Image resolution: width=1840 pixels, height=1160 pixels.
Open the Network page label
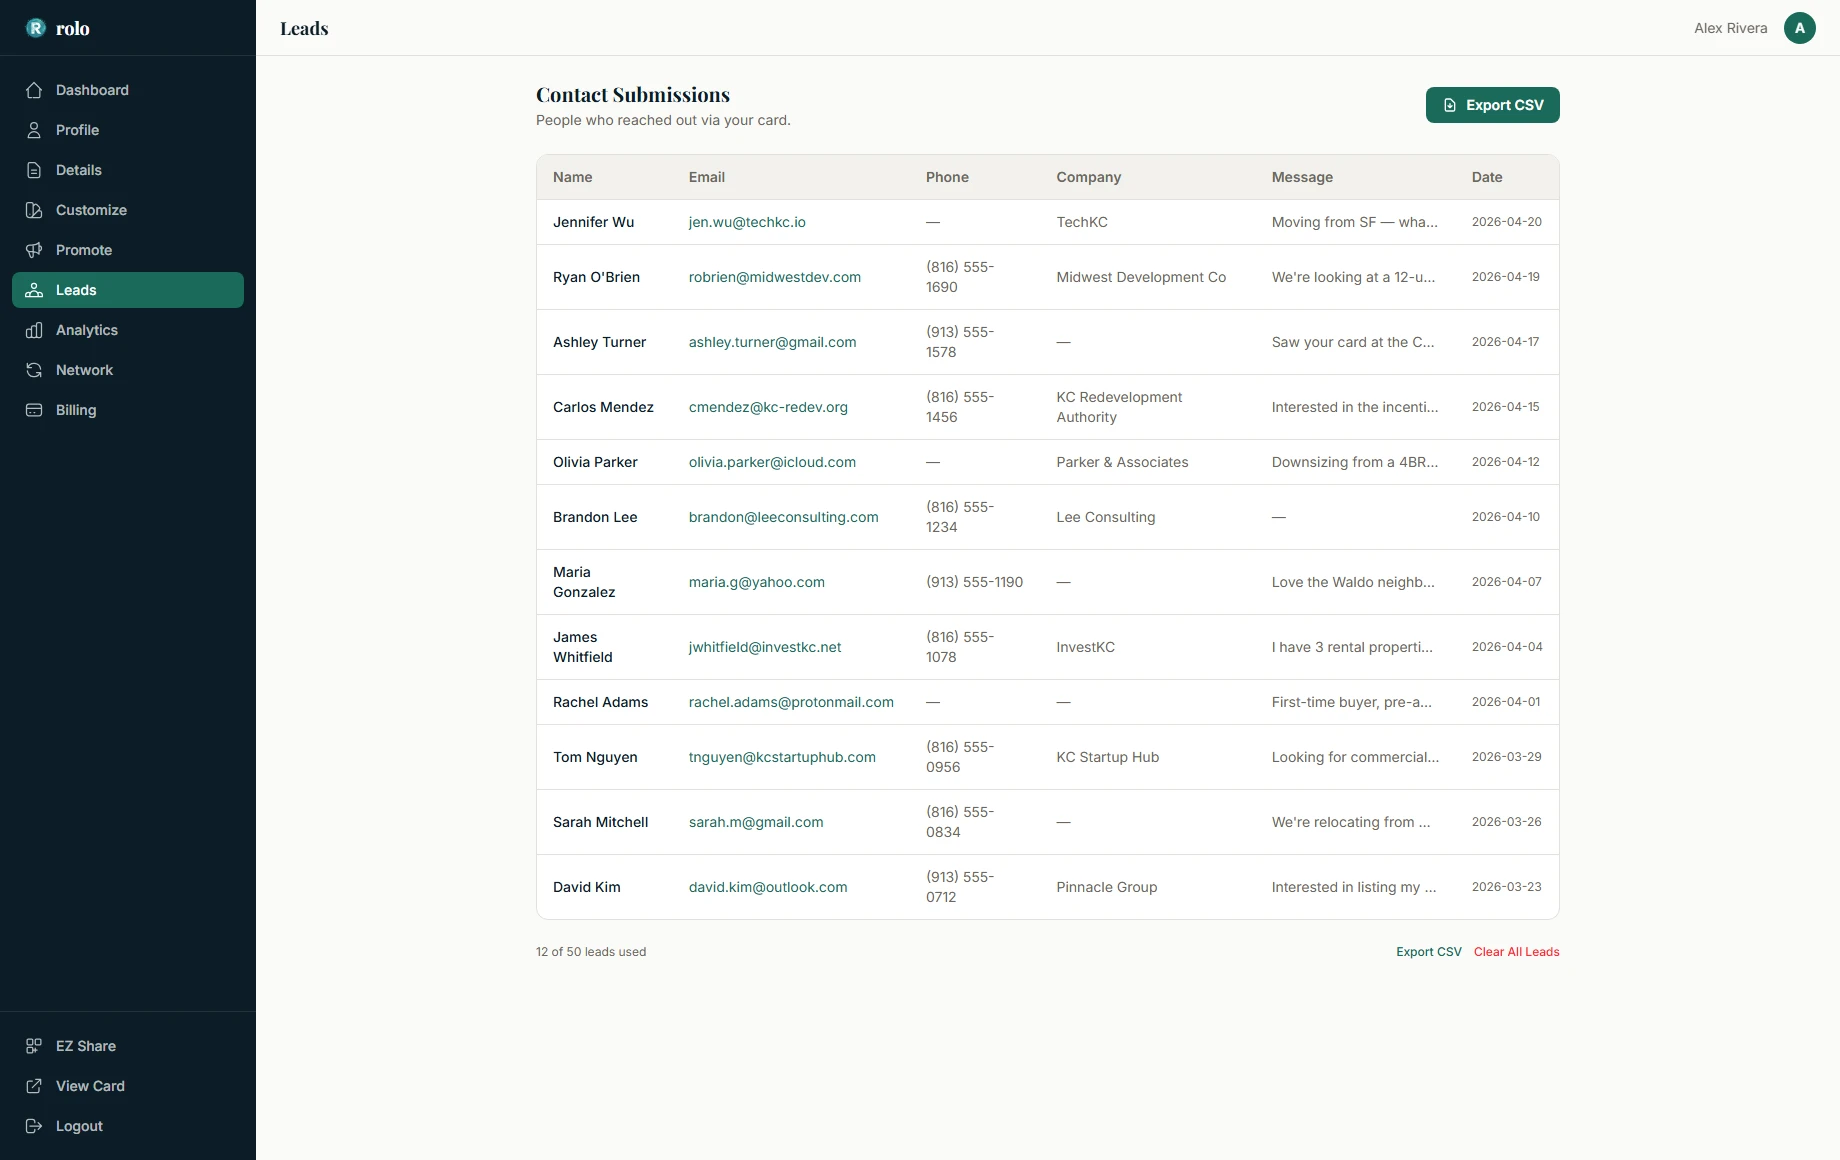pos(84,370)
